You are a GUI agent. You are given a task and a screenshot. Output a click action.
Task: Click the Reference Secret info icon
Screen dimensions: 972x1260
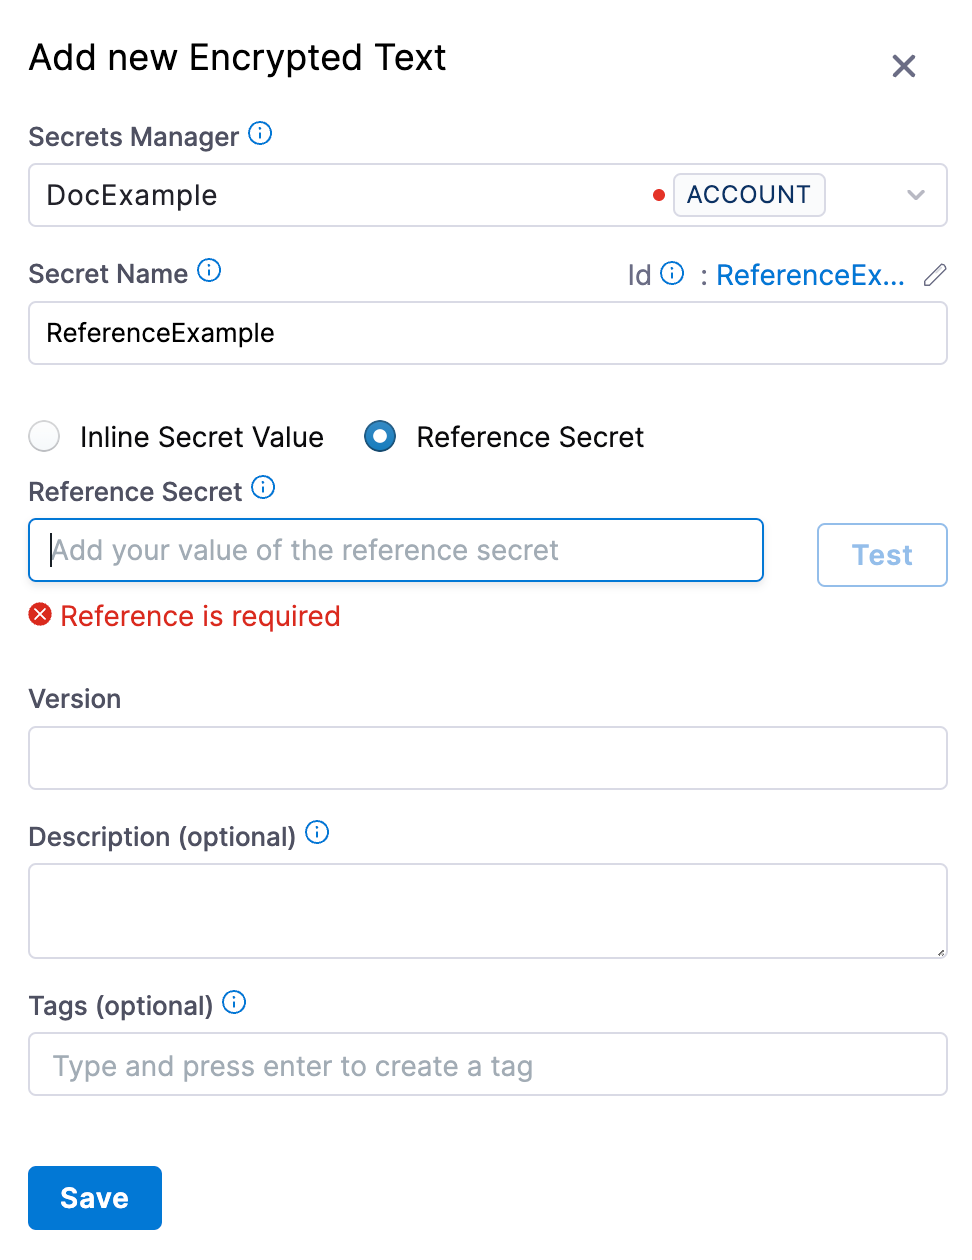point(263,488)
